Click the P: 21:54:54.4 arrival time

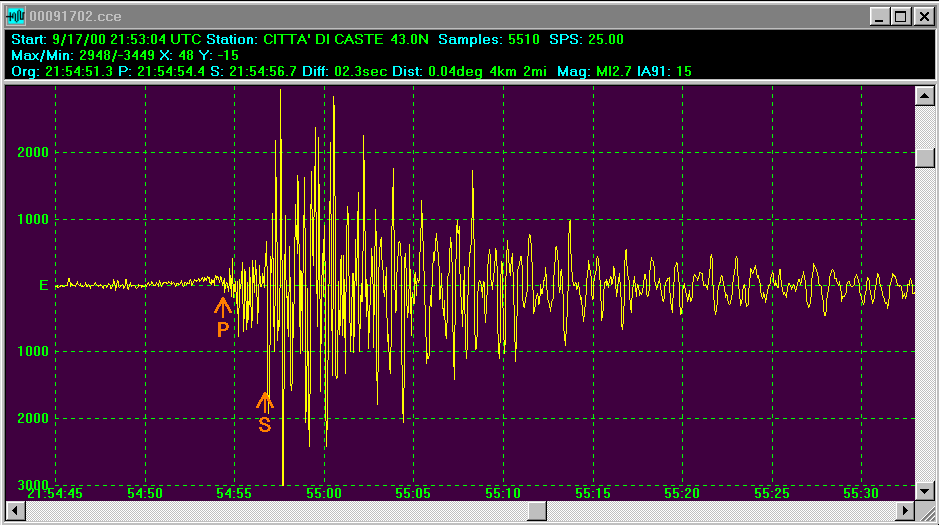point(162,72)
